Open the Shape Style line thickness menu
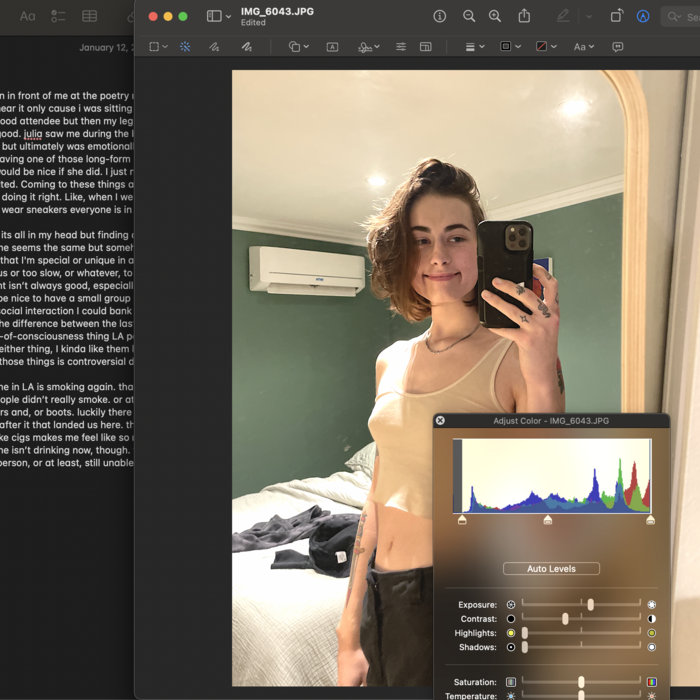 475,47
